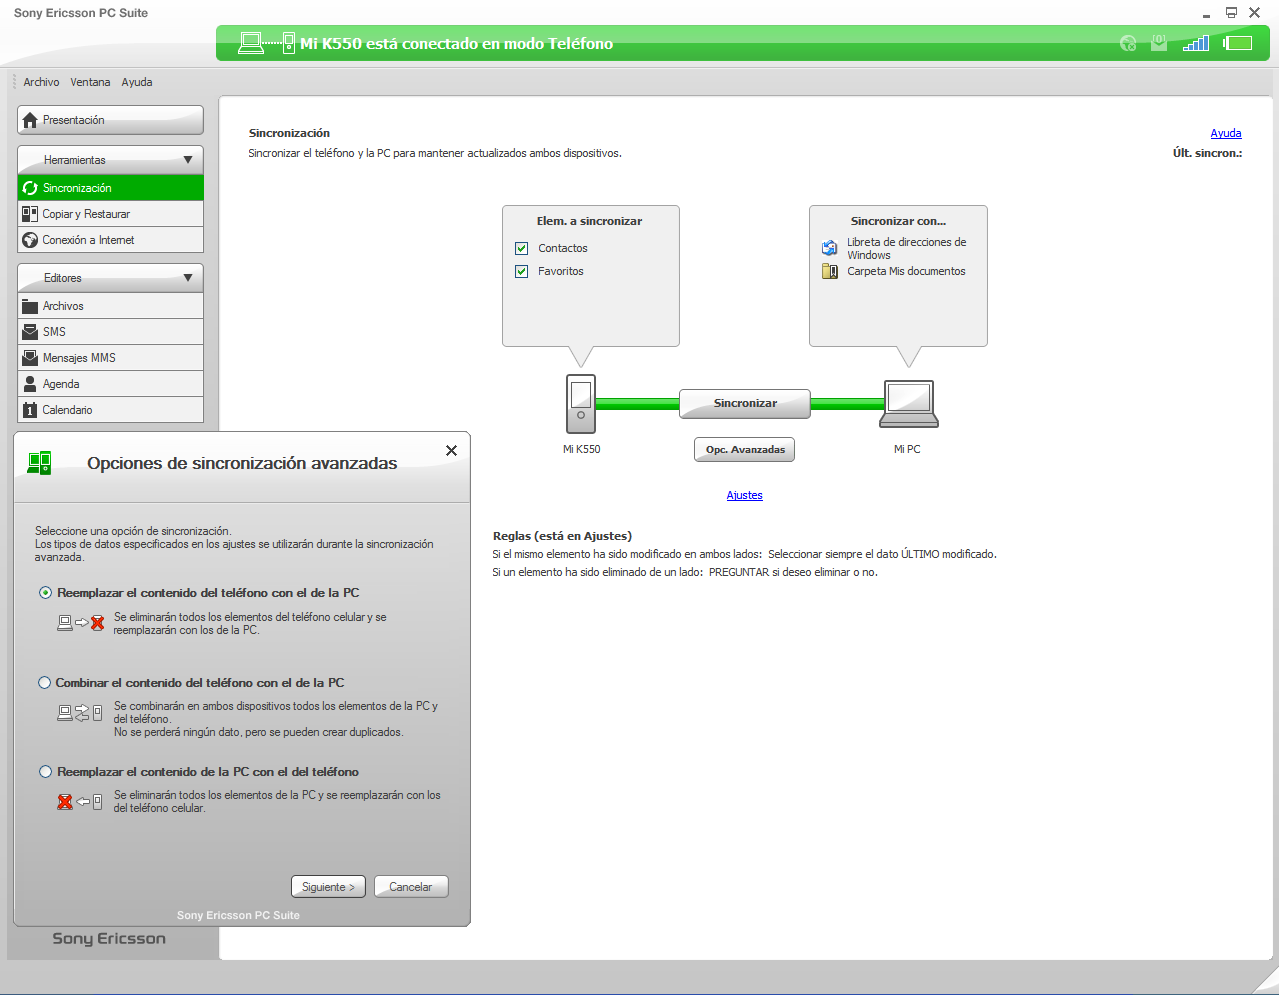1279x995 pixels.
Task: Open the Presentación home icon
Action: (30, 120)
